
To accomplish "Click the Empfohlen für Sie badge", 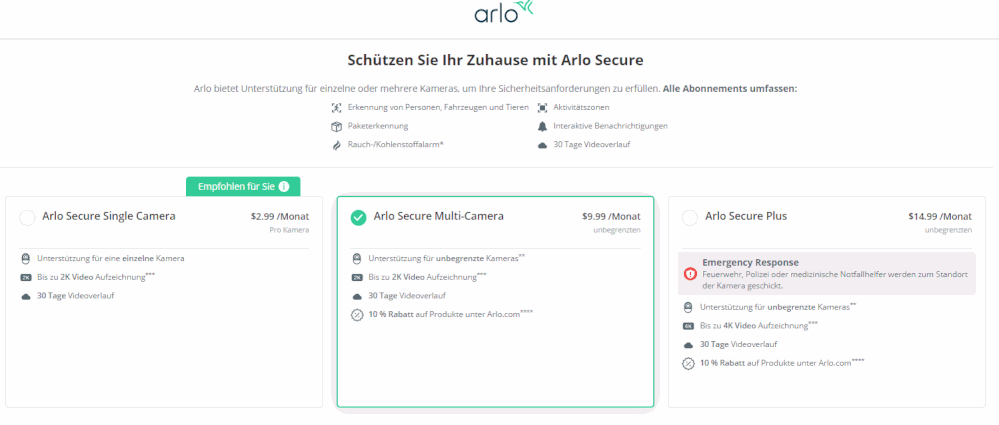I will (x=243, y=187).
